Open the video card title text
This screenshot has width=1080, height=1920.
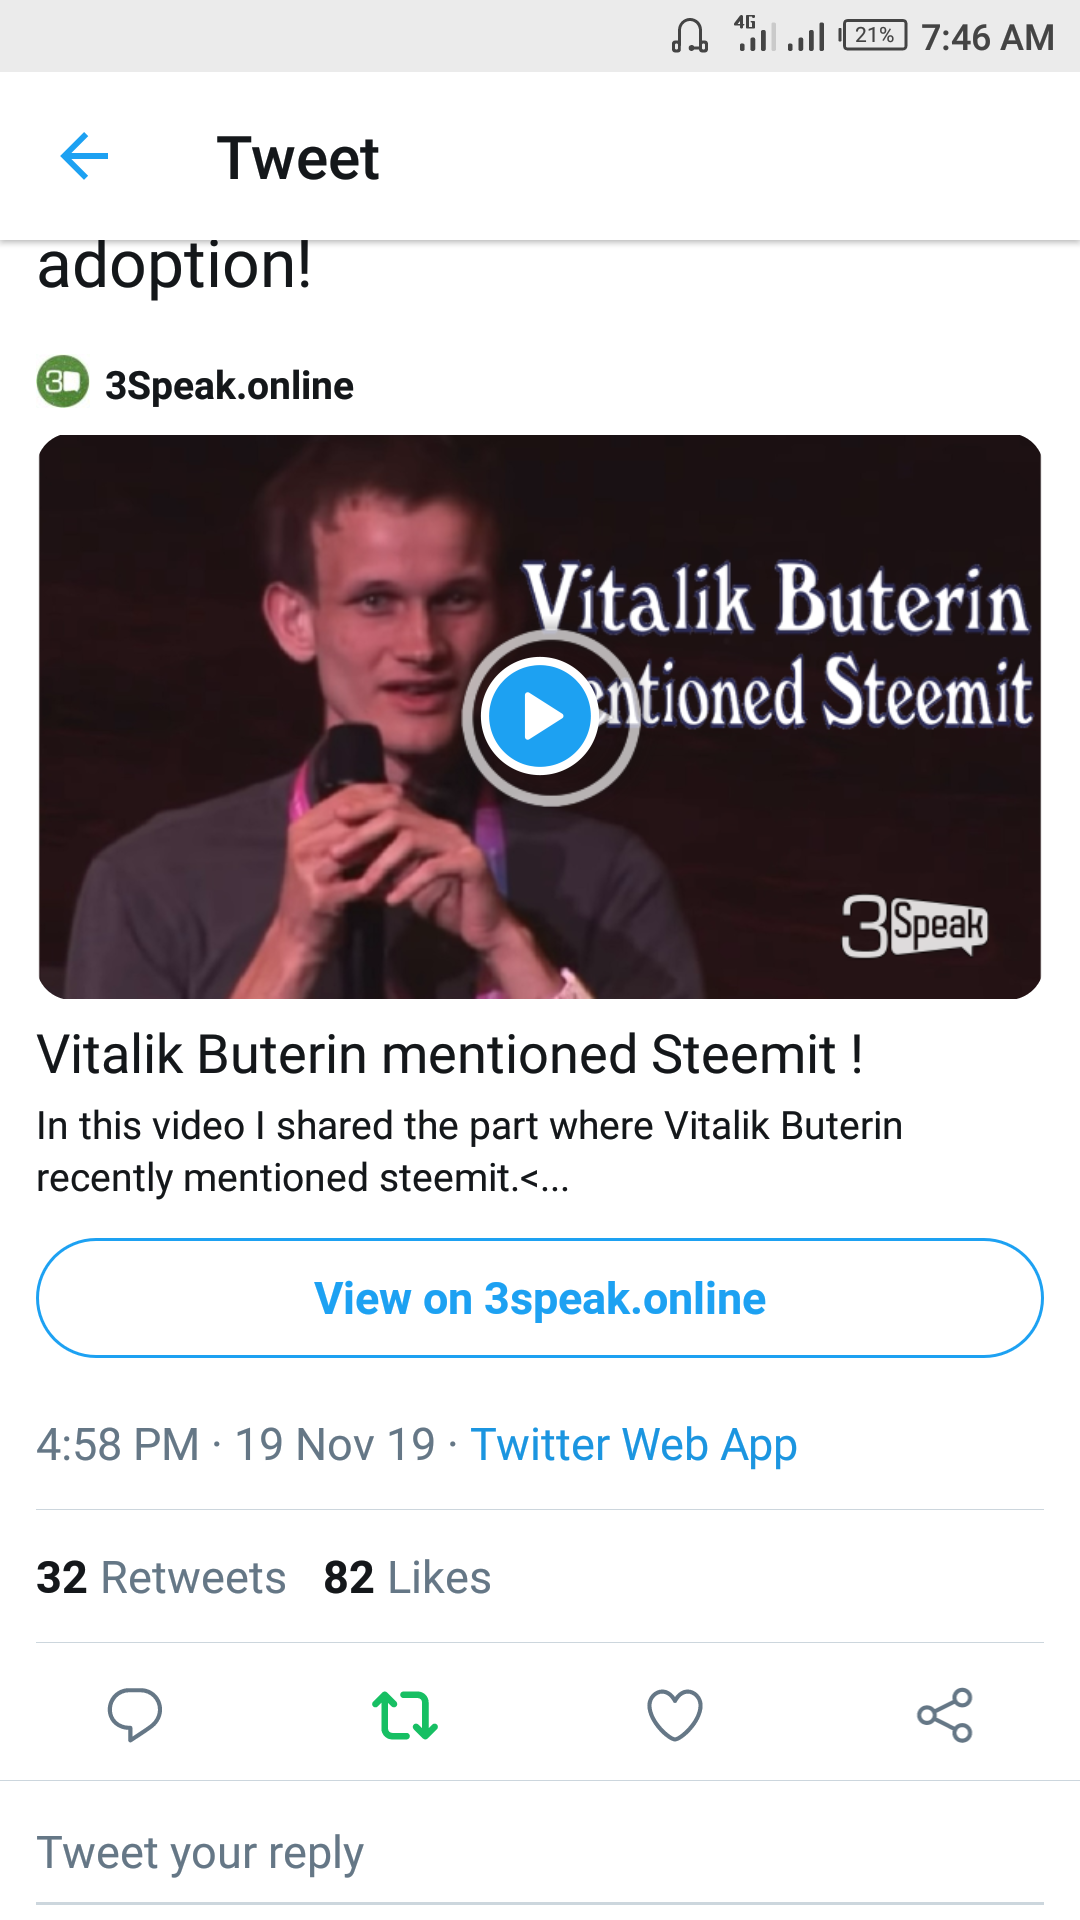pyautogui.click(x=450, y=1054)
